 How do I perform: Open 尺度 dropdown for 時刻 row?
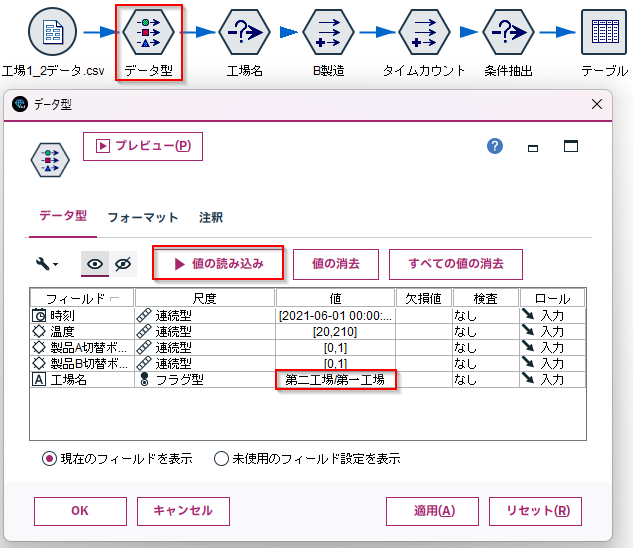[205, 315]
